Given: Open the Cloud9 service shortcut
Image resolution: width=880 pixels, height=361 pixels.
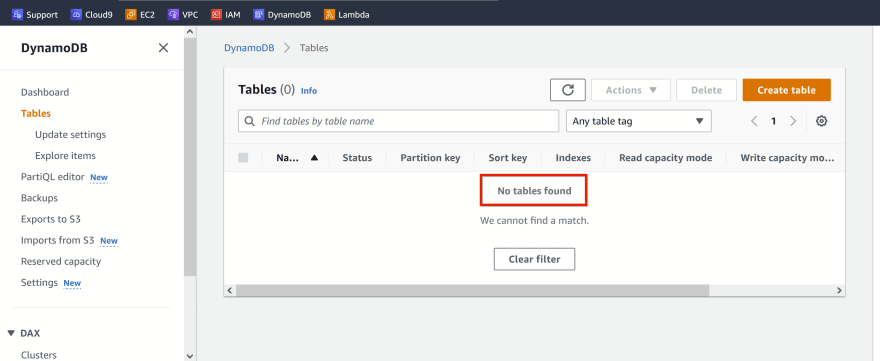Looking at the screenshot, I should (x=91, y=15).
